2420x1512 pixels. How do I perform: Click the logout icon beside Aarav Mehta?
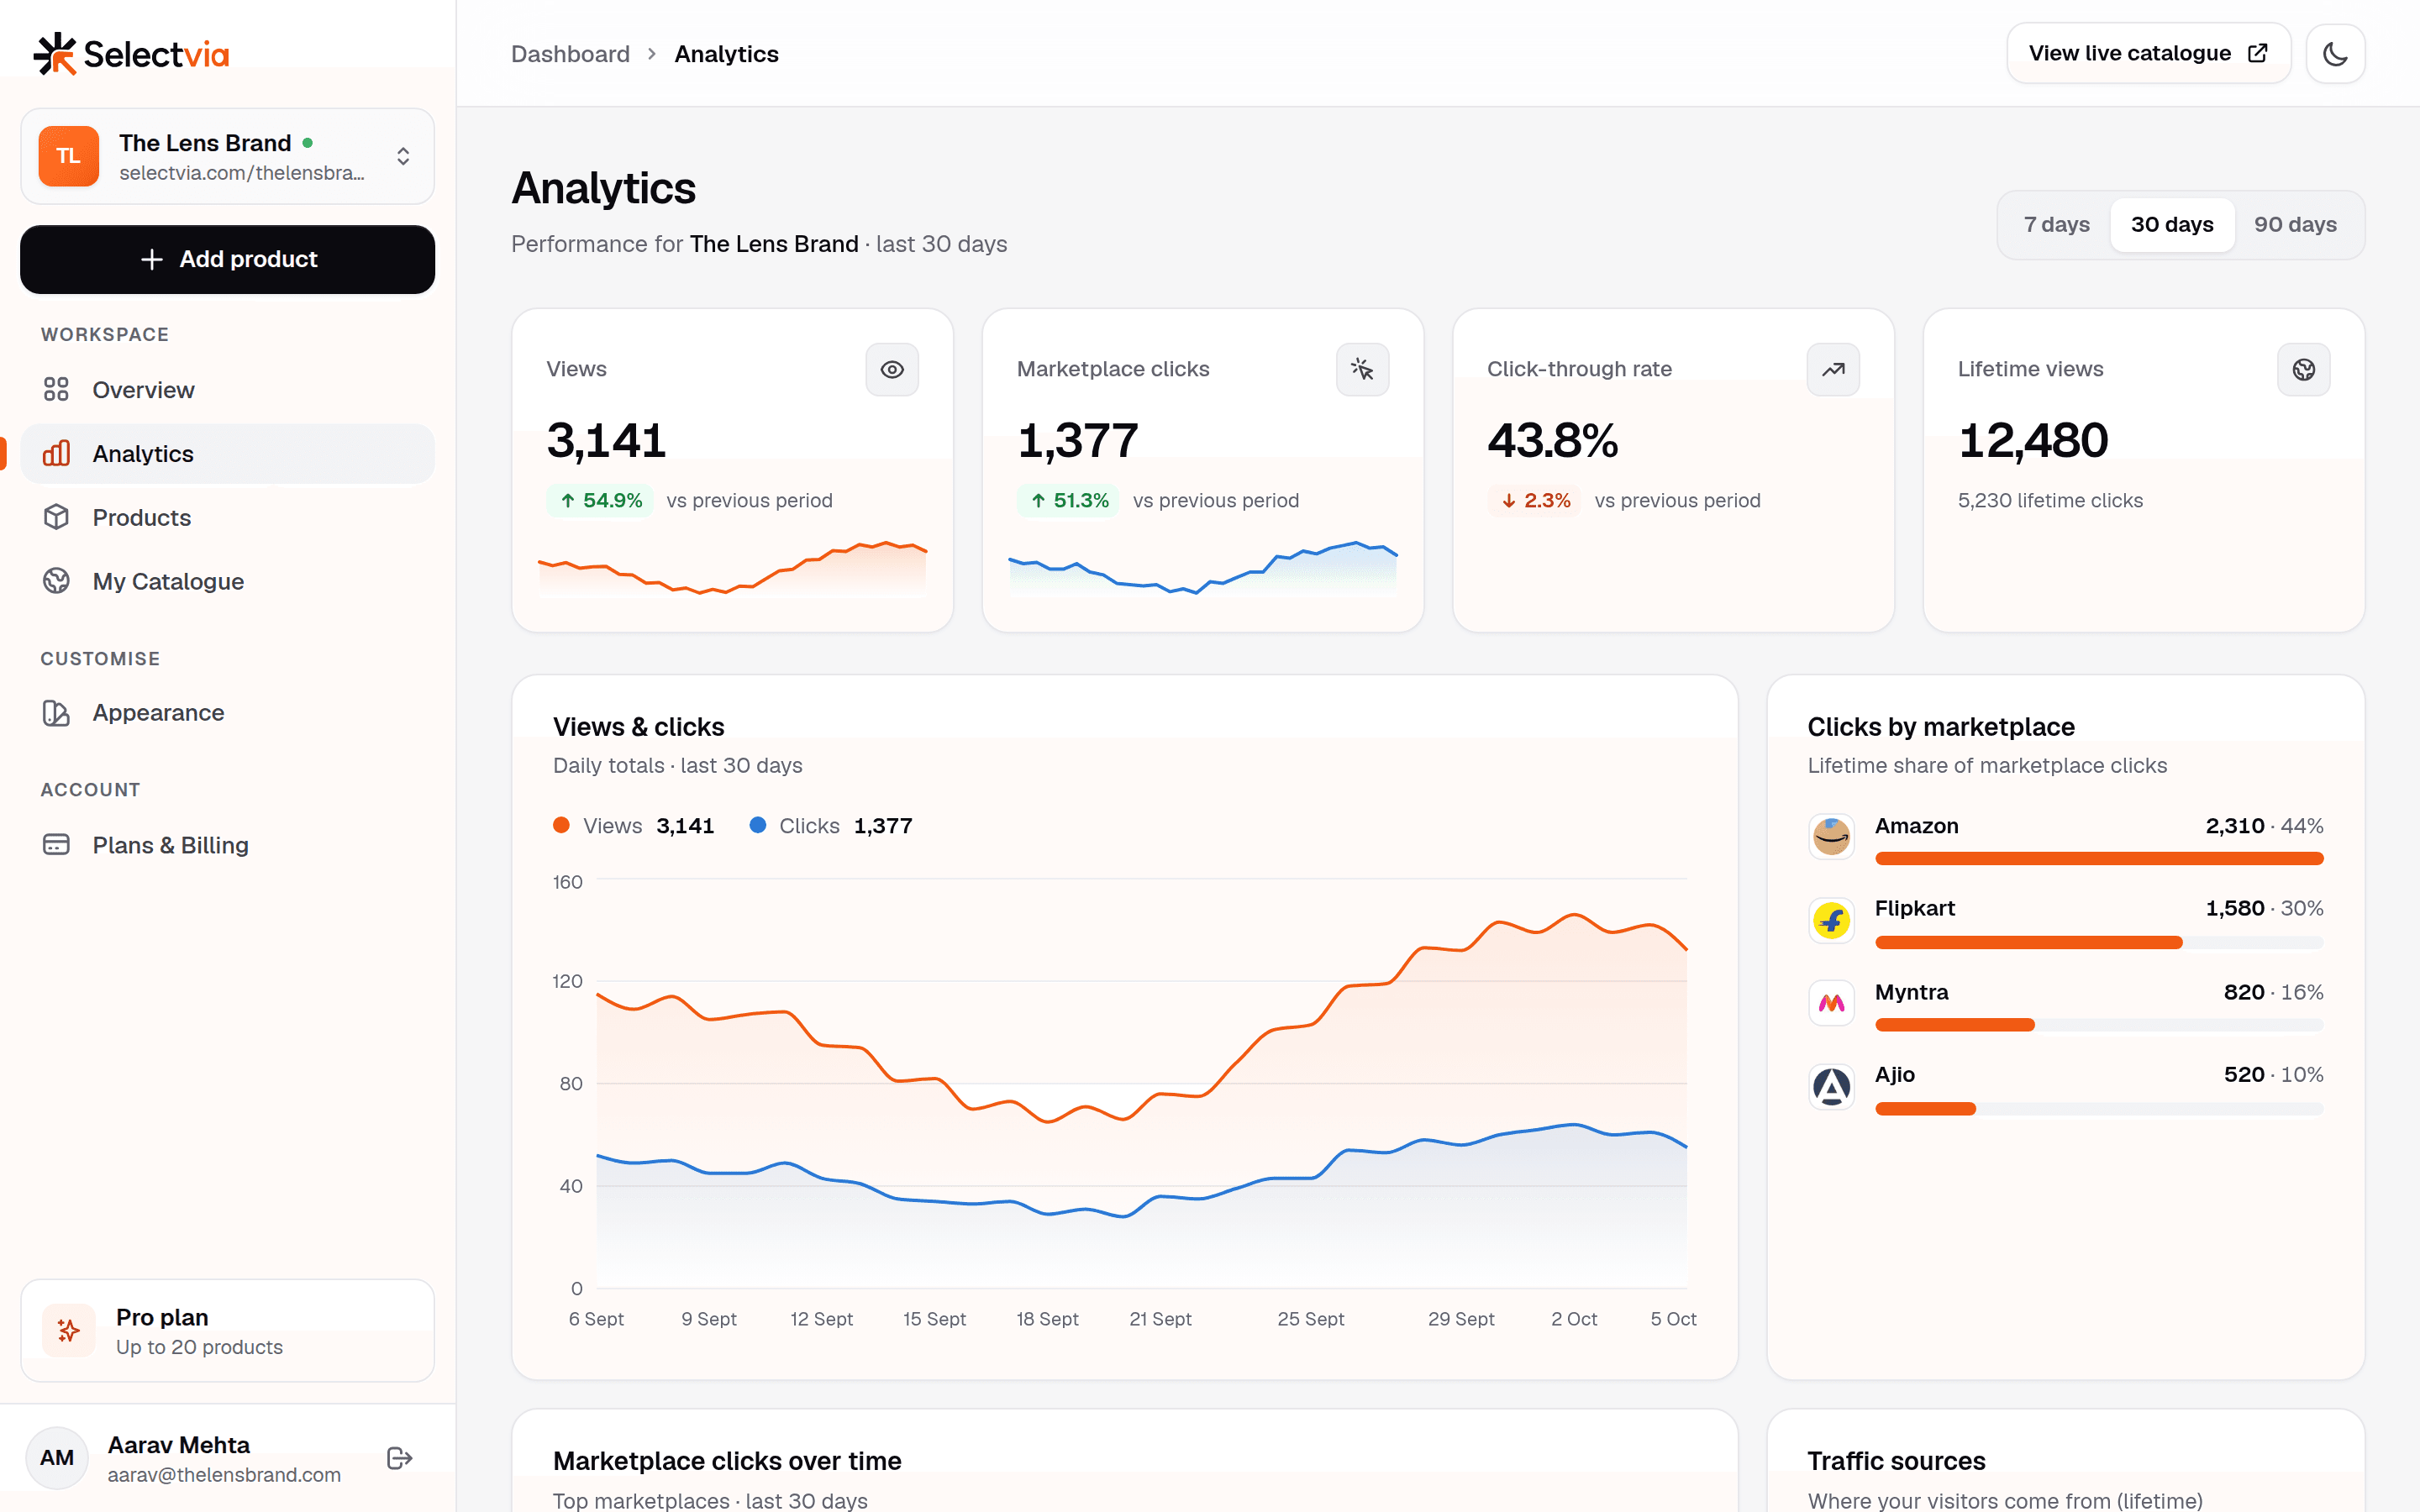click(x=399, y=1458)
